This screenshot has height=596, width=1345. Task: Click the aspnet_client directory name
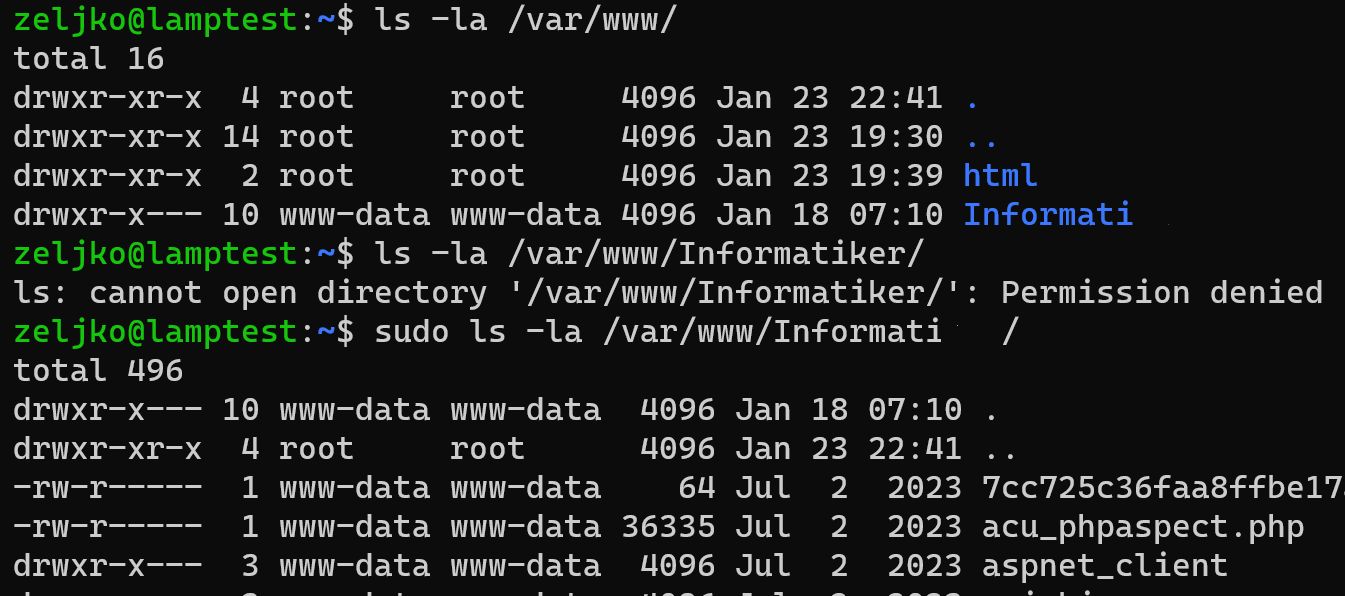[1105, 565]
